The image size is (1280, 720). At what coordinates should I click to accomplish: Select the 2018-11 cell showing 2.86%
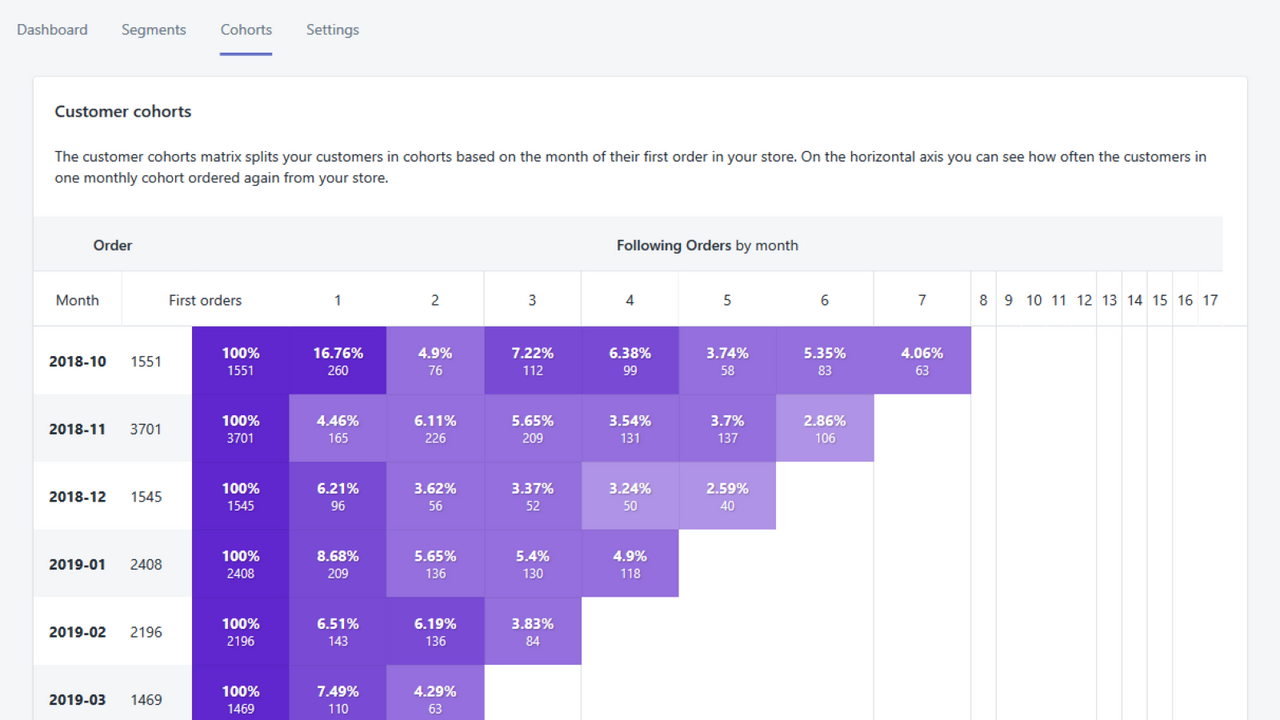point(824,429)
